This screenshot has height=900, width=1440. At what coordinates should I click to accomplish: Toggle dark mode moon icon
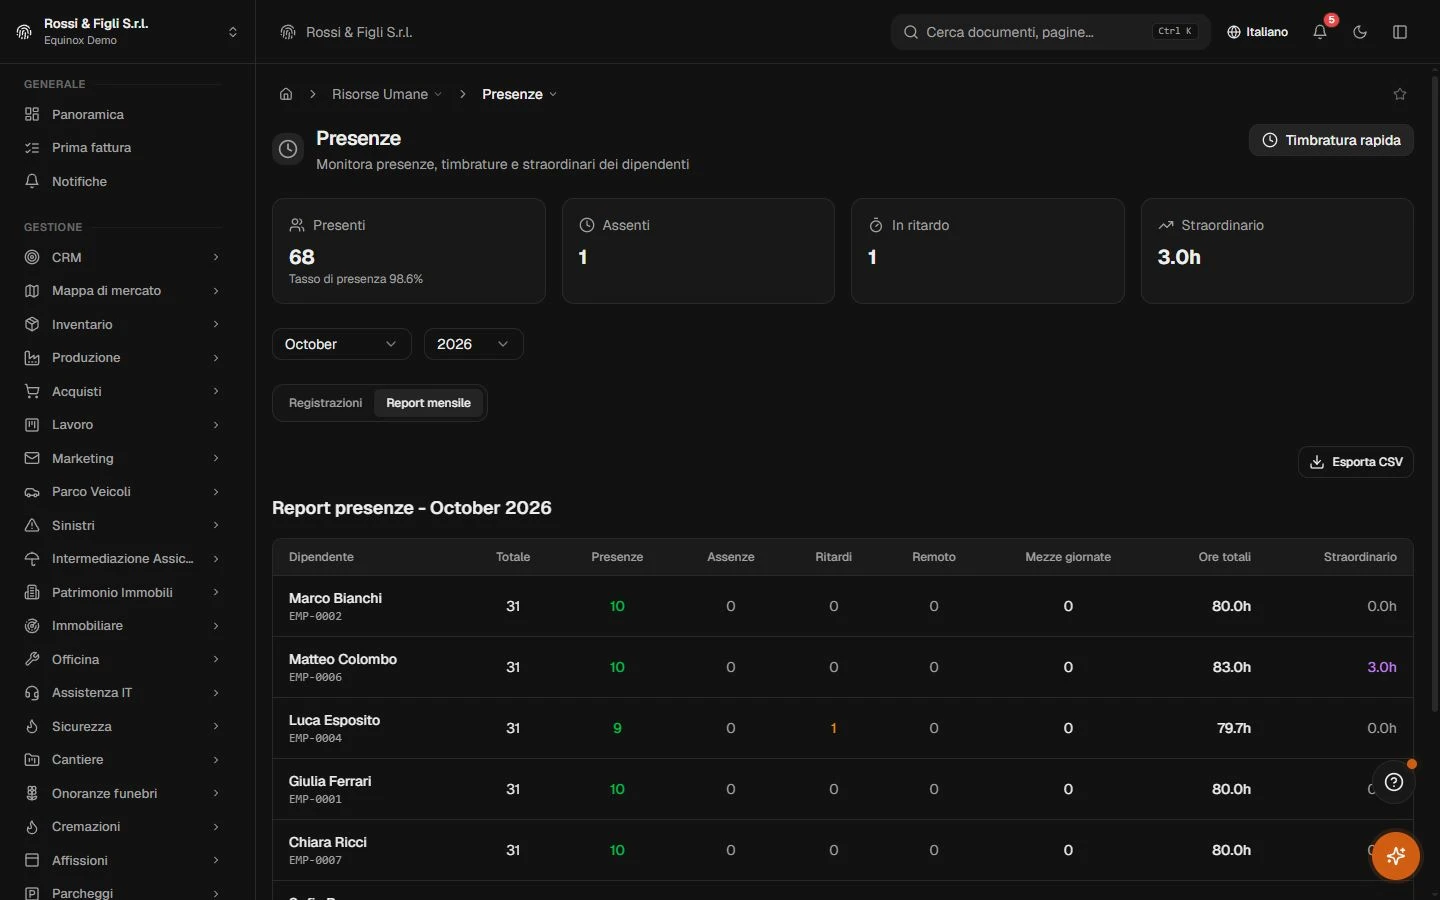(1360, 32)
